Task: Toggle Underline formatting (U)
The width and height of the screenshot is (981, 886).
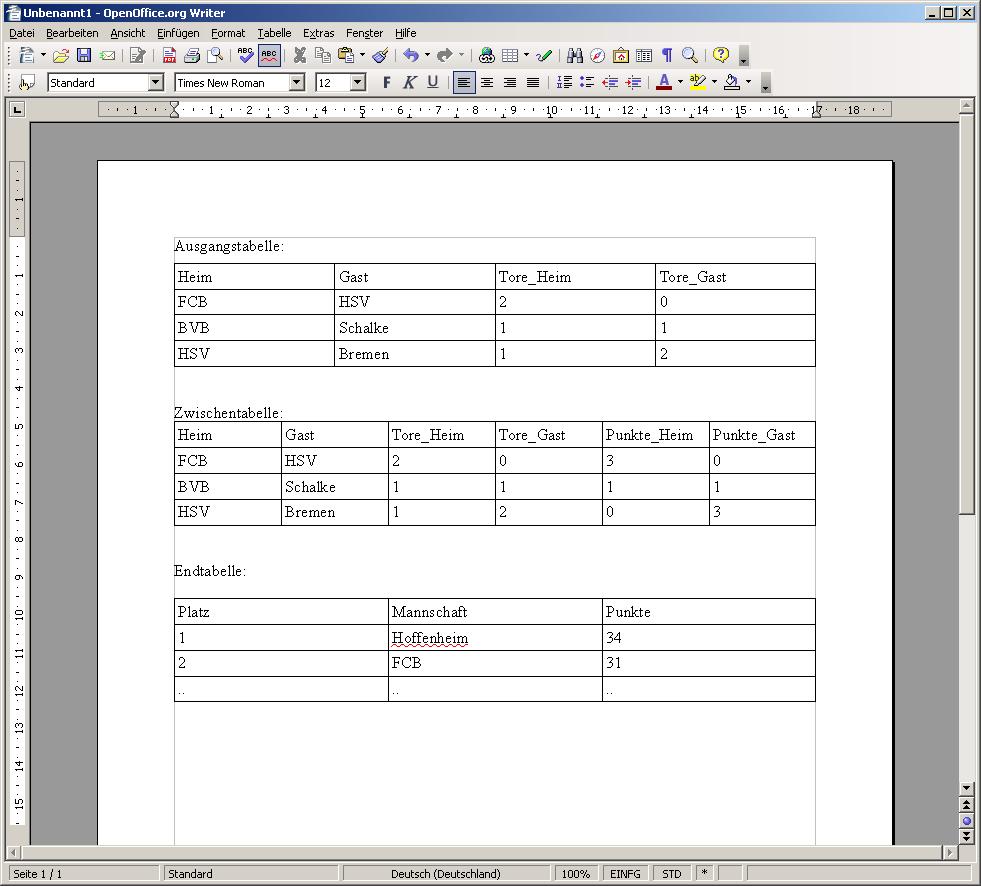Action: click(x=432, y=83)
